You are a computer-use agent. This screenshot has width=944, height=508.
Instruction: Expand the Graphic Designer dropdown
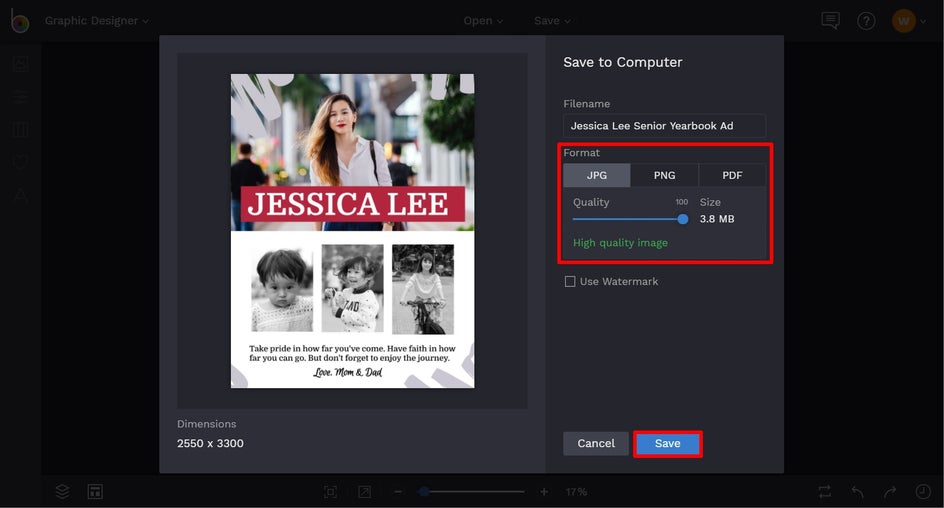tap(96, 20)
